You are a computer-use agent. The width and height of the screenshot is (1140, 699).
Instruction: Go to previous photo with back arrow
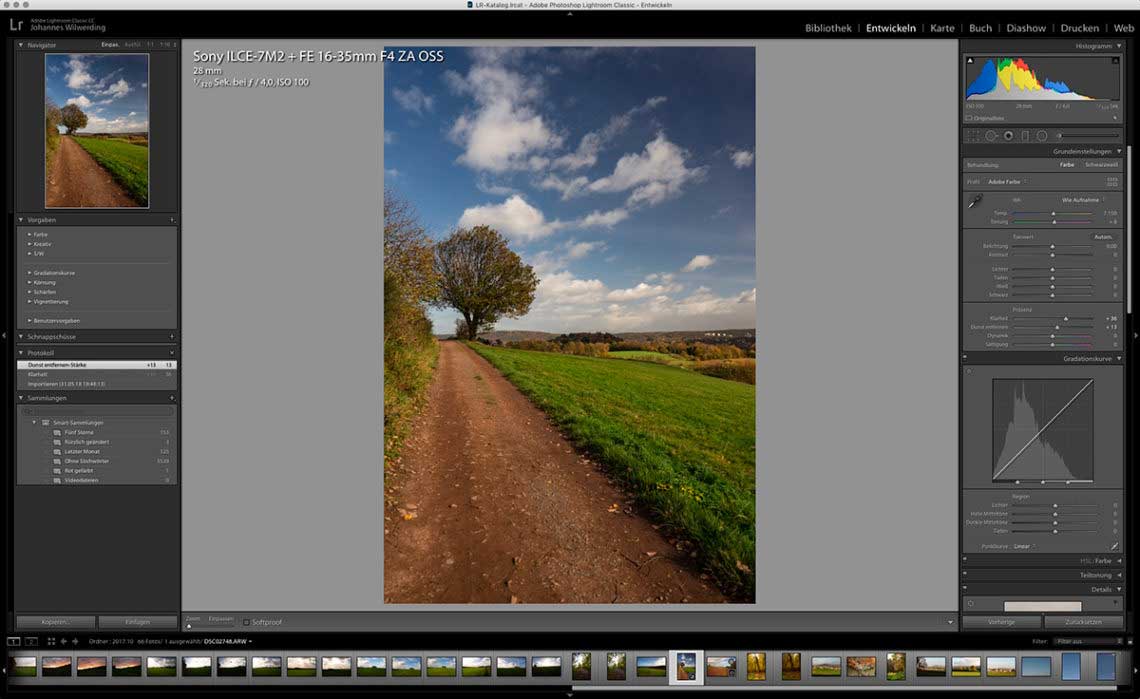(64, 642)
